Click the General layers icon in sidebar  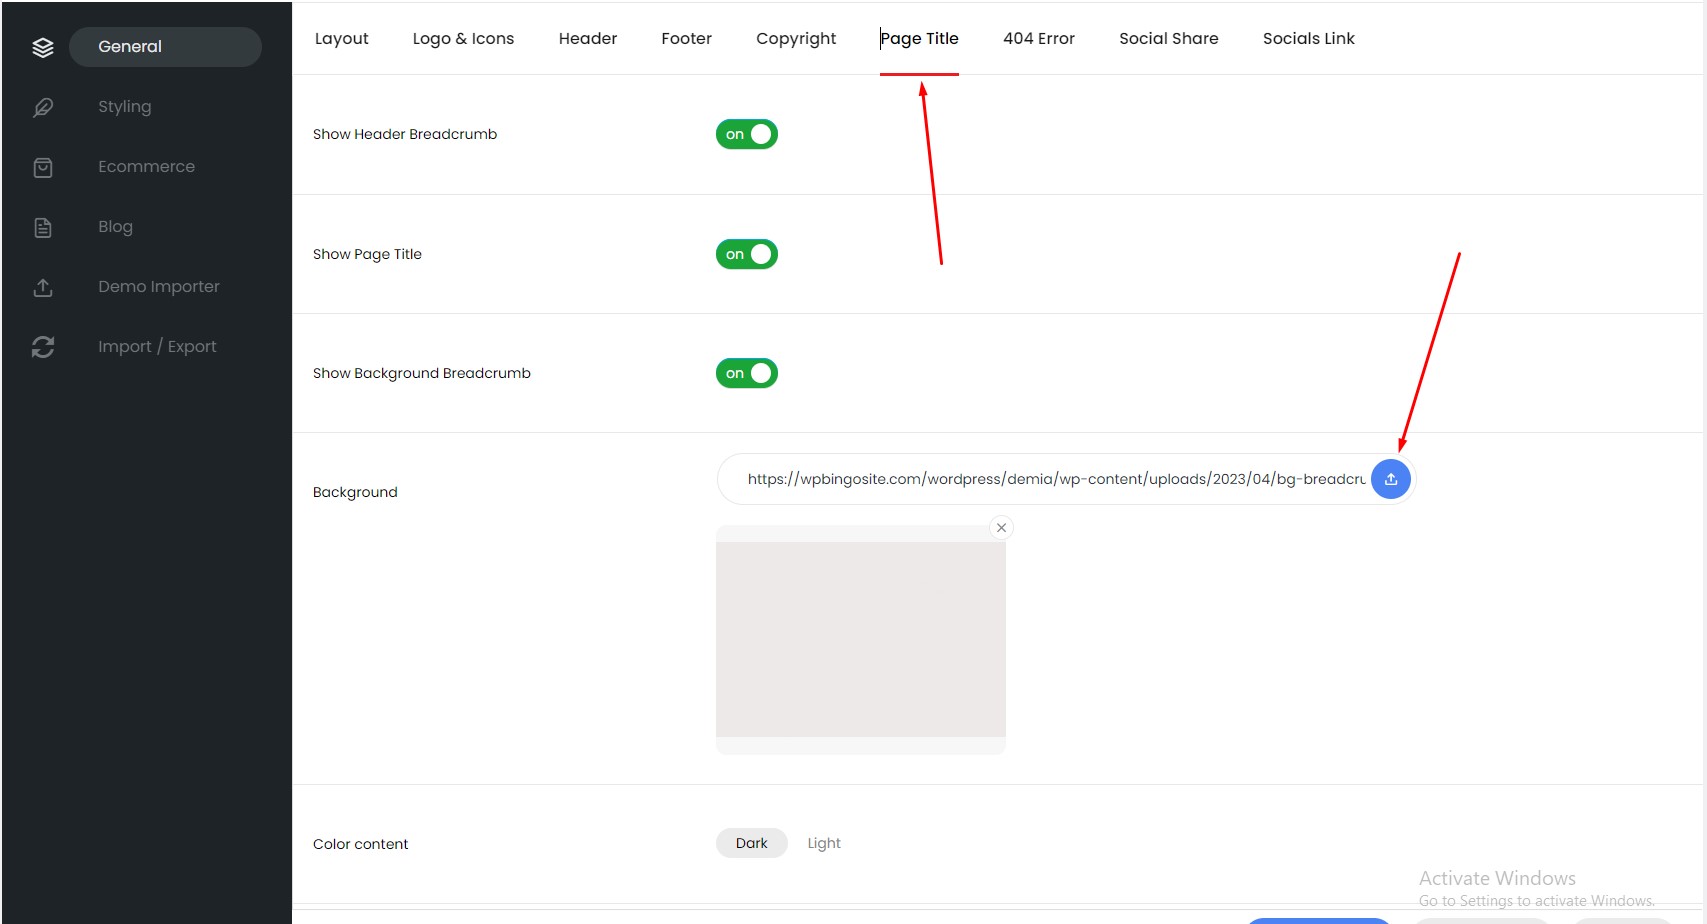43,47
